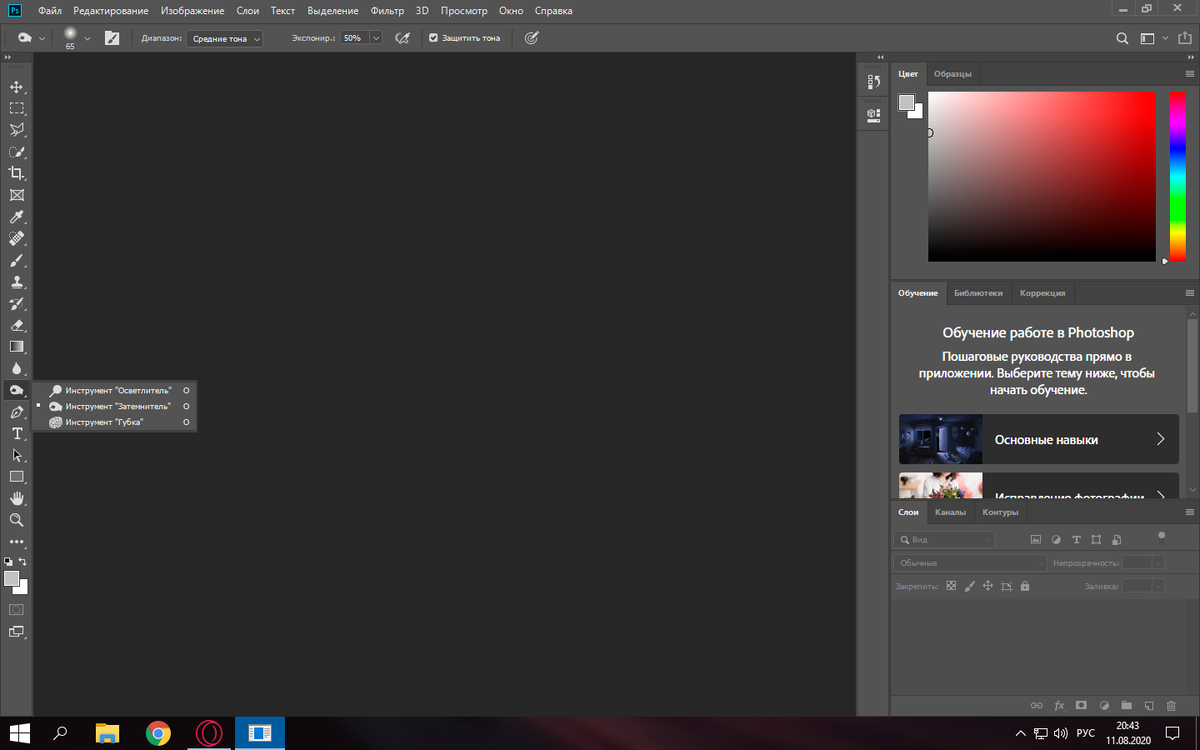Open the Заливка fill dropdown arrow
Image resolution: width=1200 pixels, height=750 pixels.
tap(1159, 586)
